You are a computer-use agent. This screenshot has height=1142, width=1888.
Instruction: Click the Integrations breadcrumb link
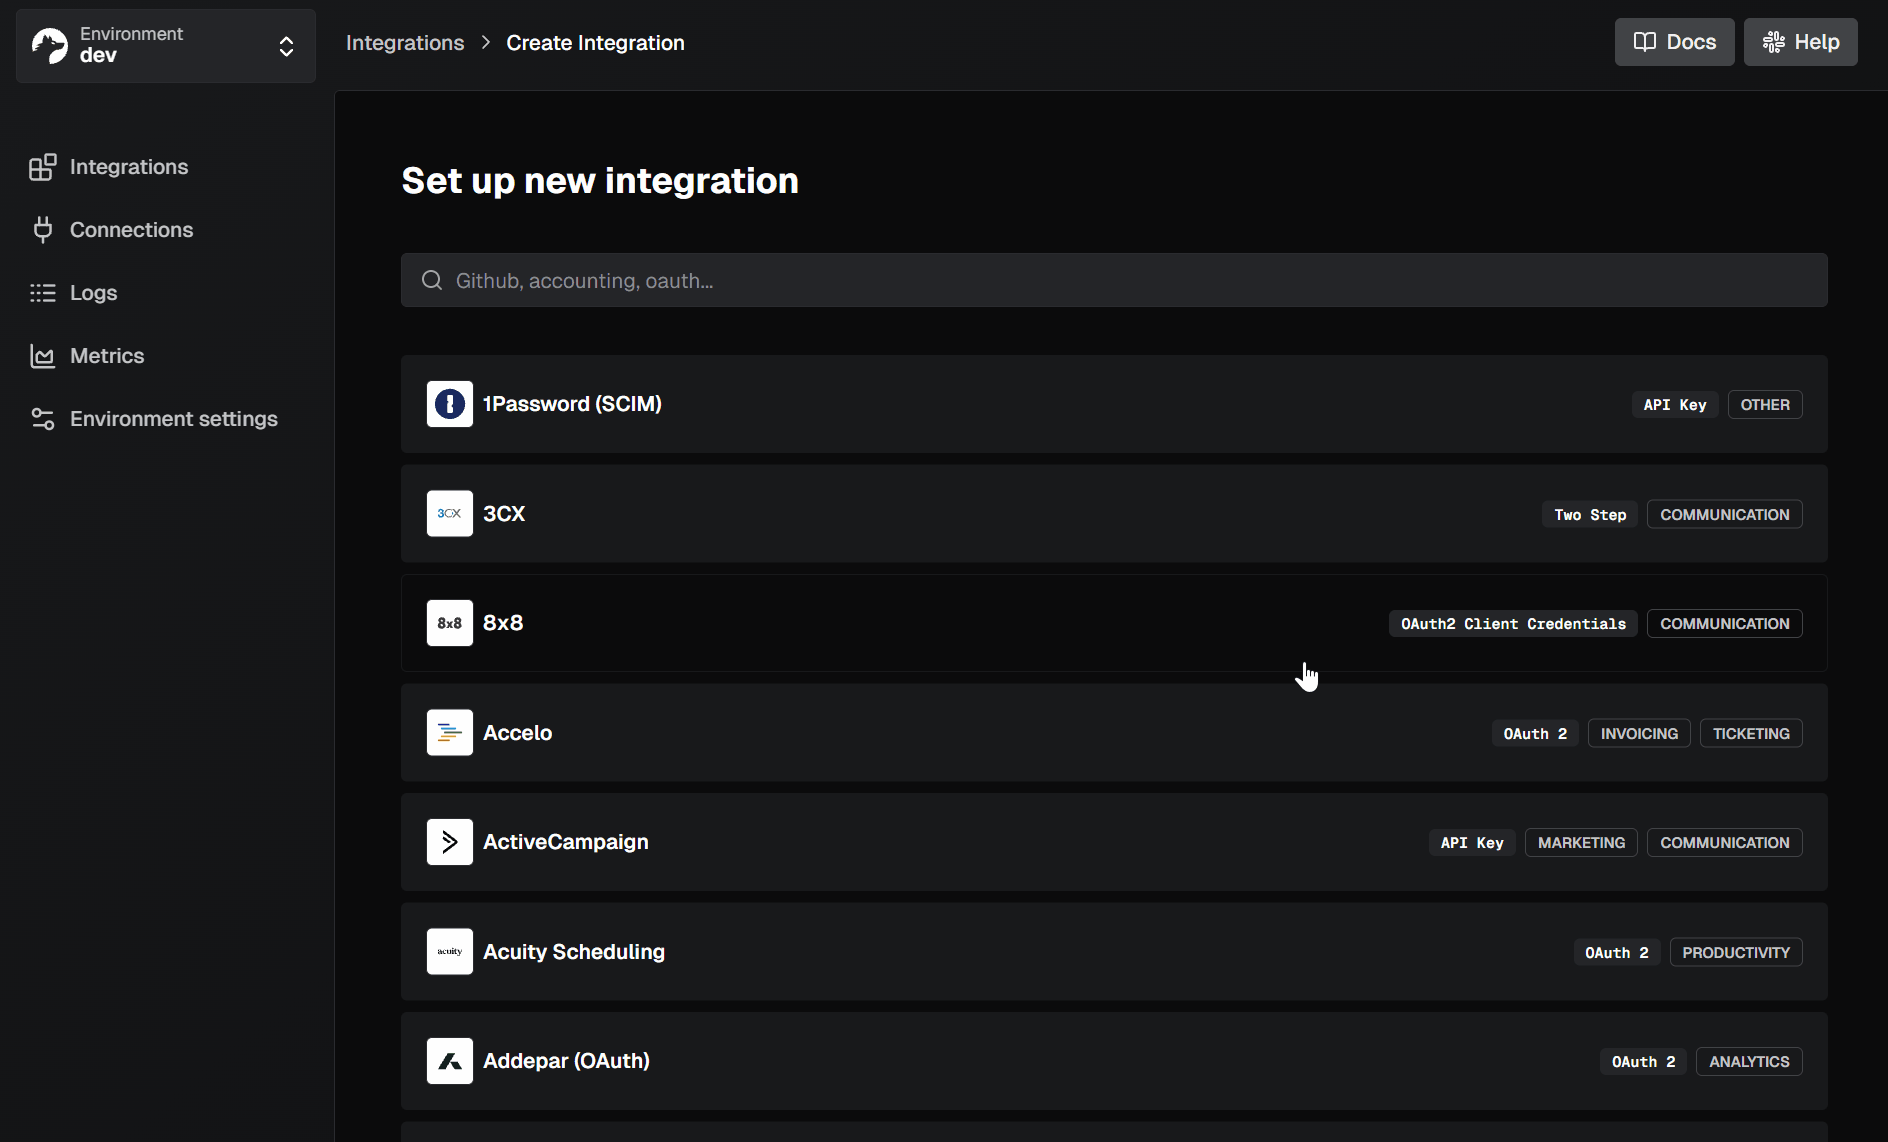[x=405, y=43]
